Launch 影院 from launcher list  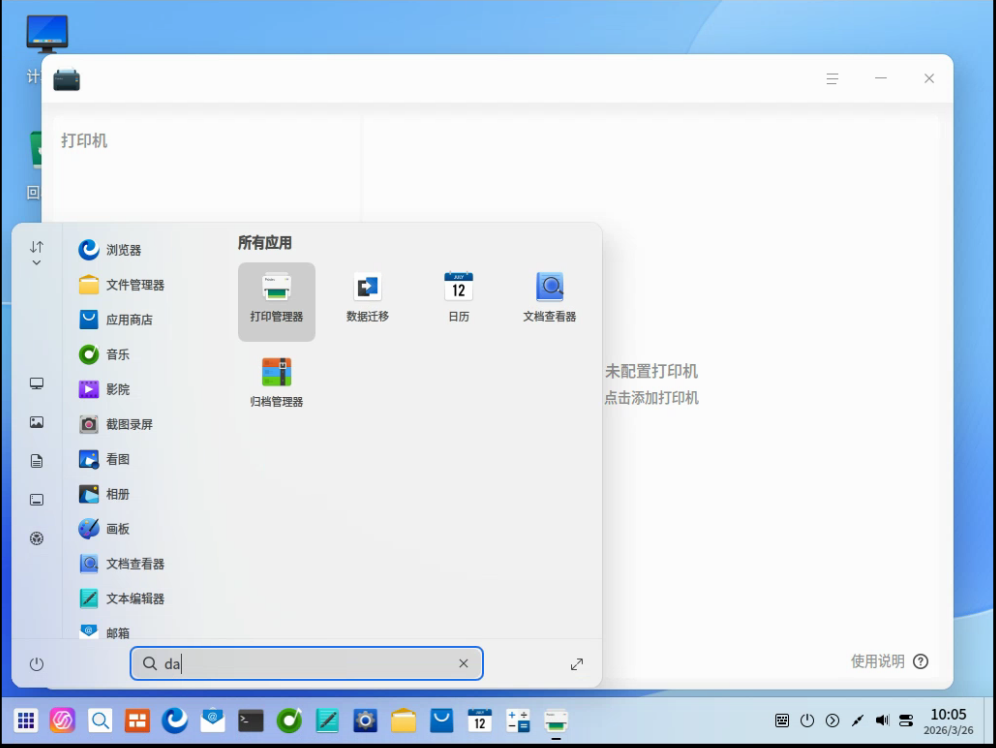click(x=104, y=389)
